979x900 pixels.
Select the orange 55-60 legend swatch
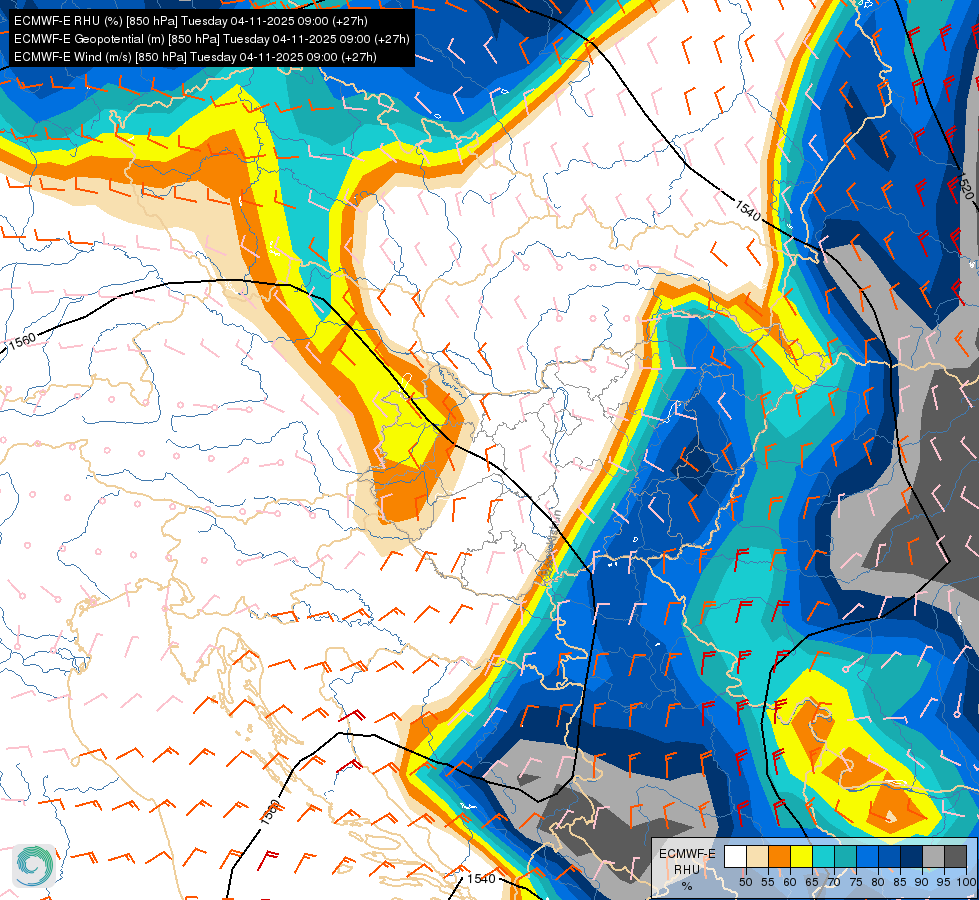(x=780, y=856)
